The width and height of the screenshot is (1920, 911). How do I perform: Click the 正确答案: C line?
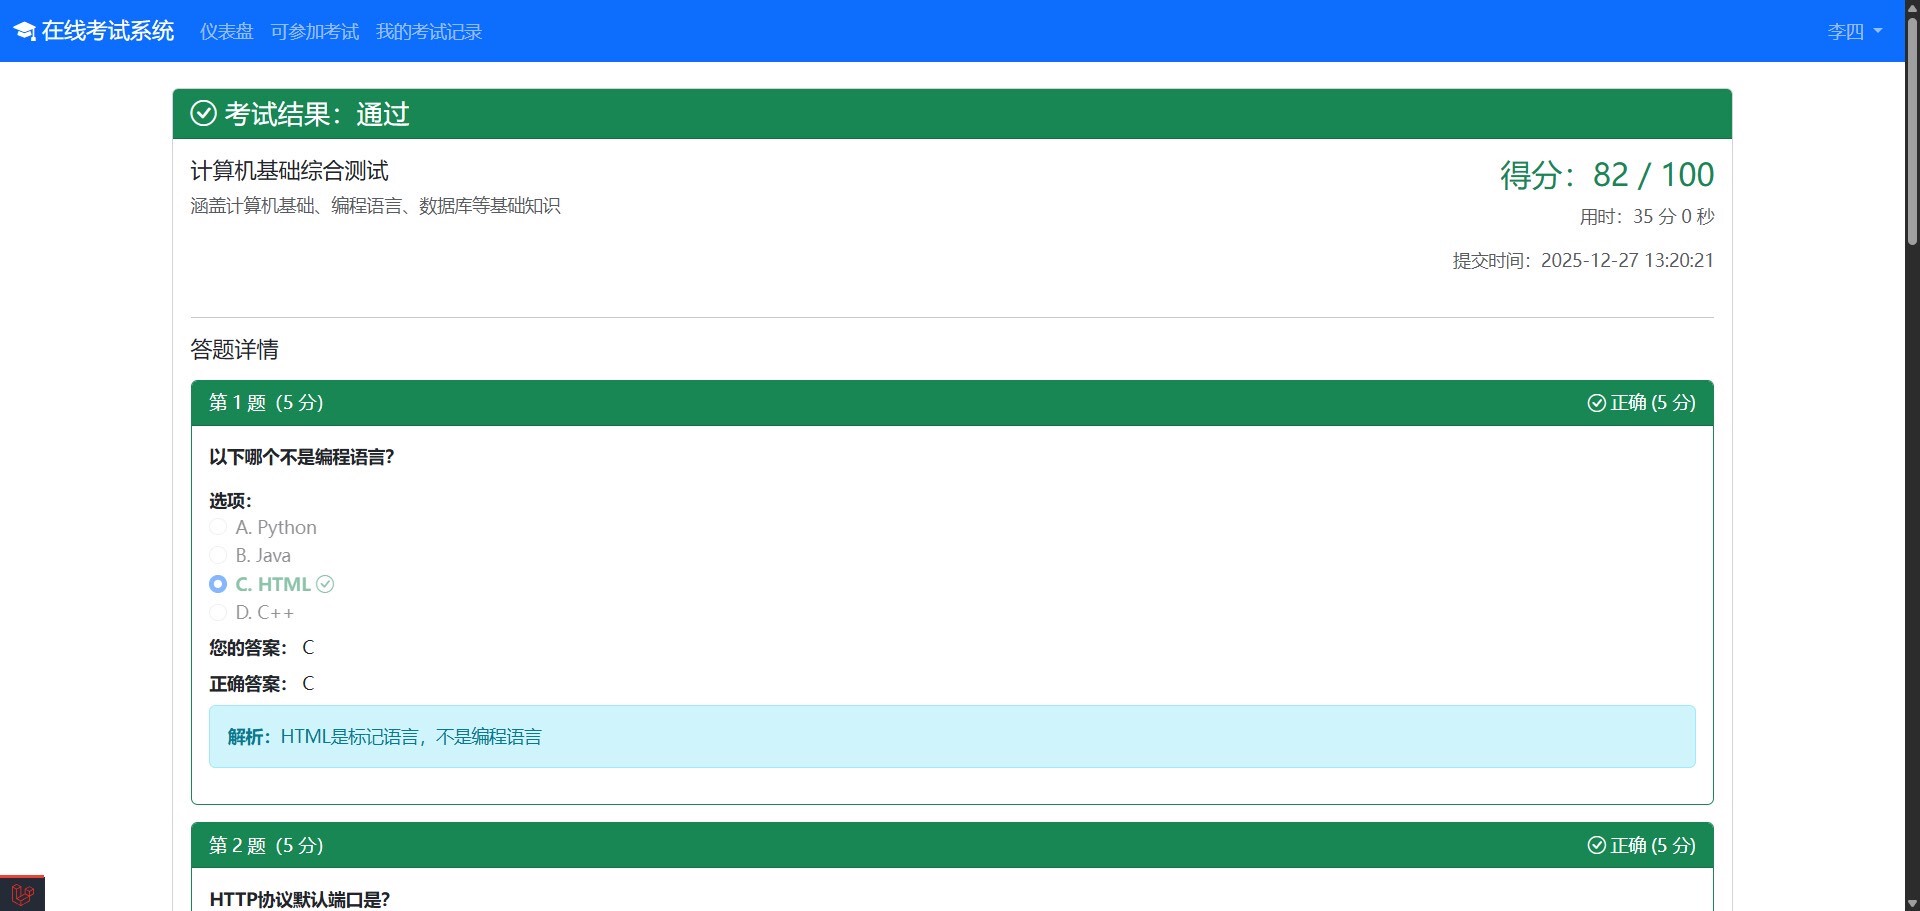[262, 684]
